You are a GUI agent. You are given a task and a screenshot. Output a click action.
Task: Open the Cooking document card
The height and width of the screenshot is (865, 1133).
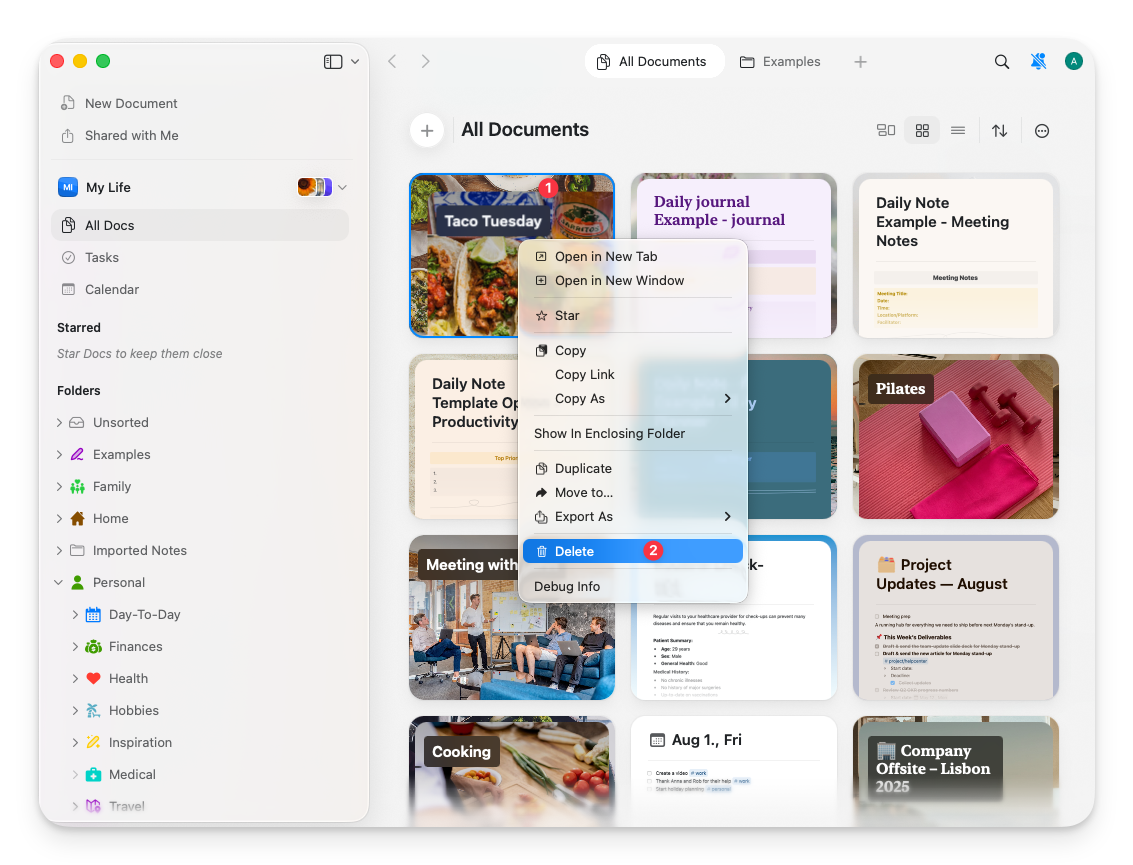pyautogui.click(x=512, y=770)
